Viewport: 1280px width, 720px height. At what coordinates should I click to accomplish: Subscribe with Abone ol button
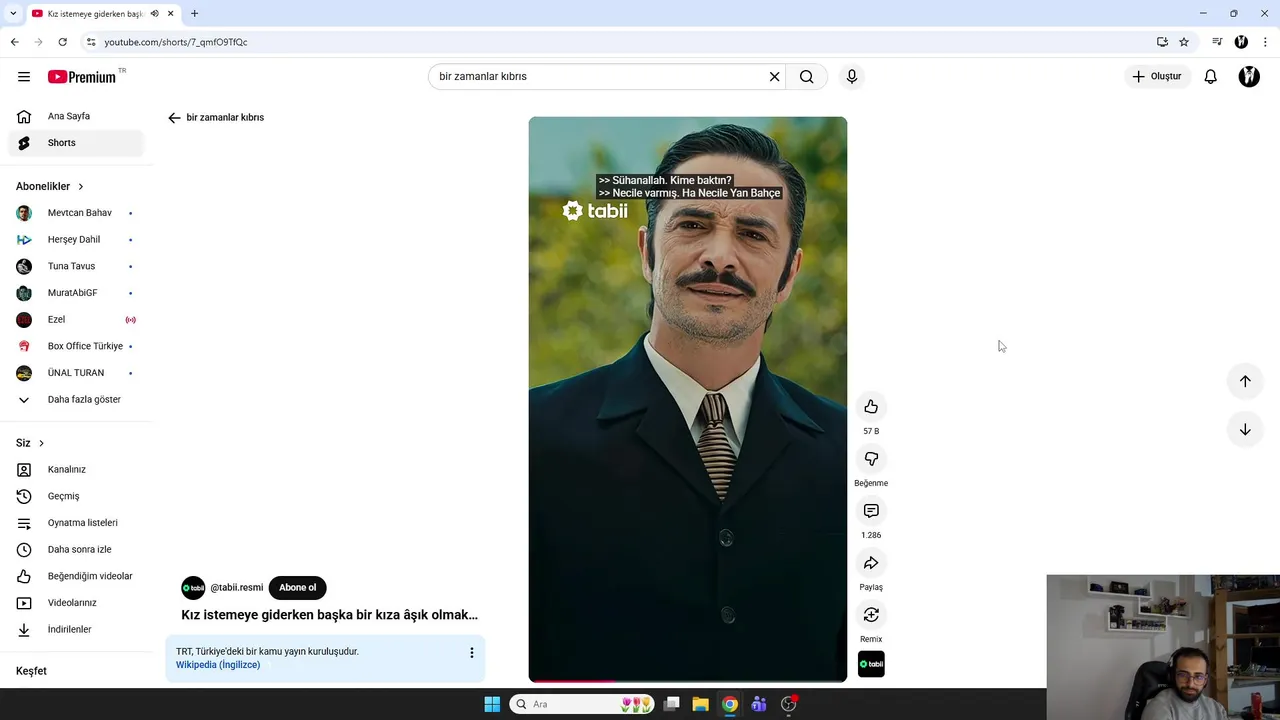coord(297,588)
